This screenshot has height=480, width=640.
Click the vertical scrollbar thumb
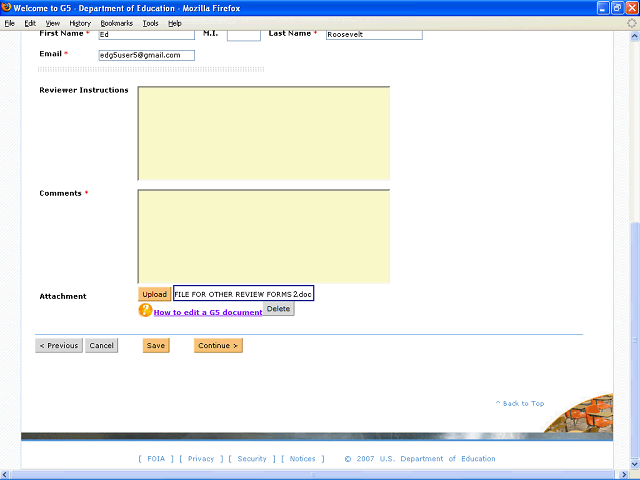(x=634, y=340)
